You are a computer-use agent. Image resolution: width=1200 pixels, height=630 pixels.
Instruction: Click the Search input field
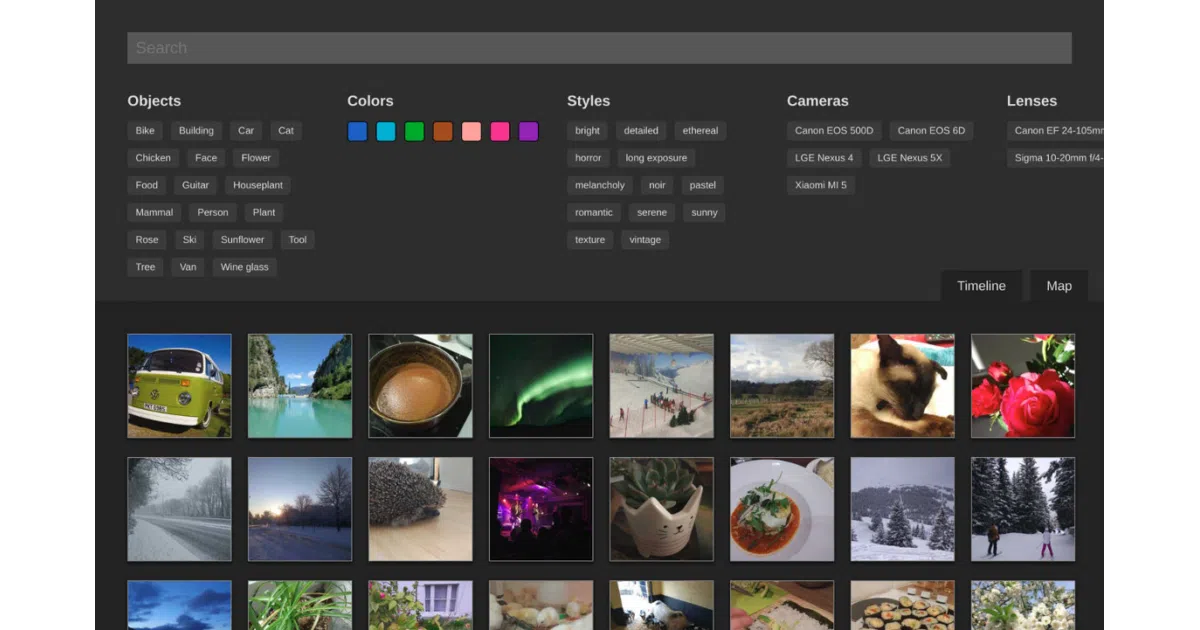click(599, 48)
